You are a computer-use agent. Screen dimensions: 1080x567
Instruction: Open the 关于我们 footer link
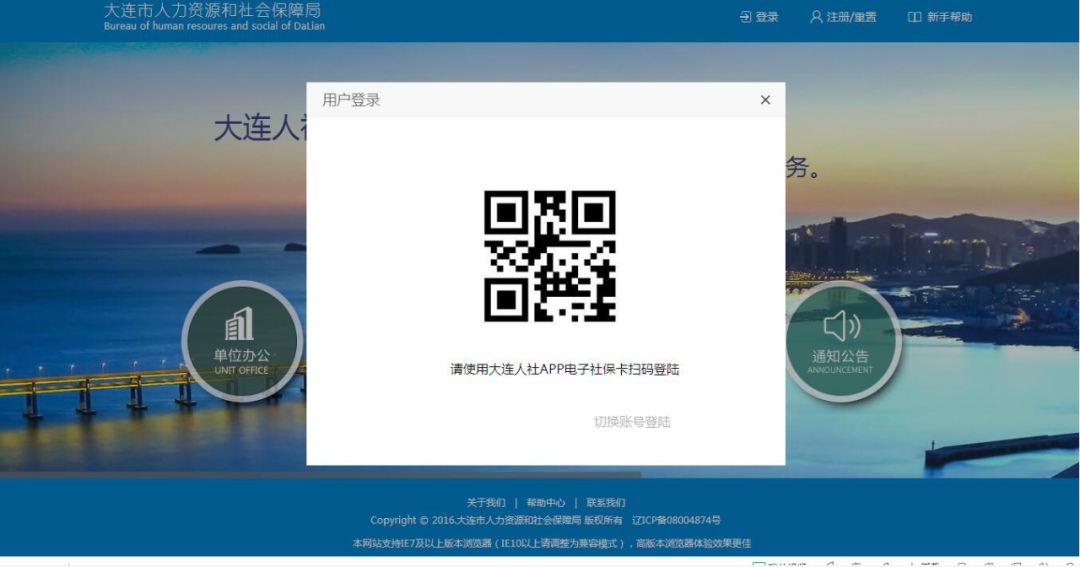[486, 503]
